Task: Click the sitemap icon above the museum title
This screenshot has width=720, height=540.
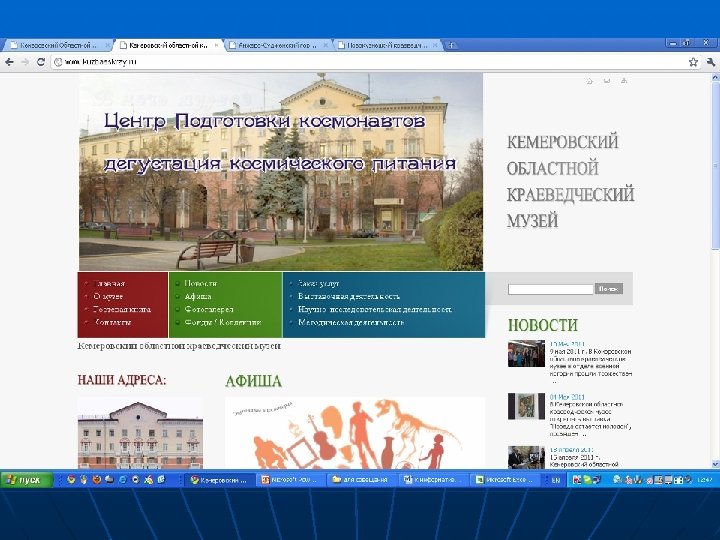Action: (x=624, y=81)
